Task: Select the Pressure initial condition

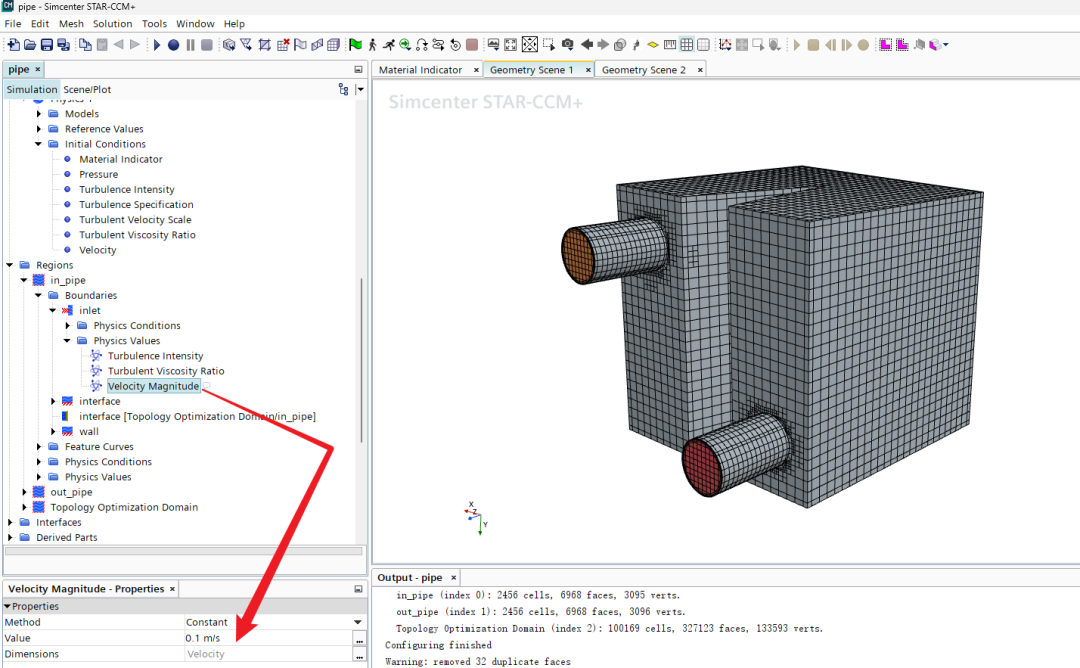Action: [x=98, y=174]
